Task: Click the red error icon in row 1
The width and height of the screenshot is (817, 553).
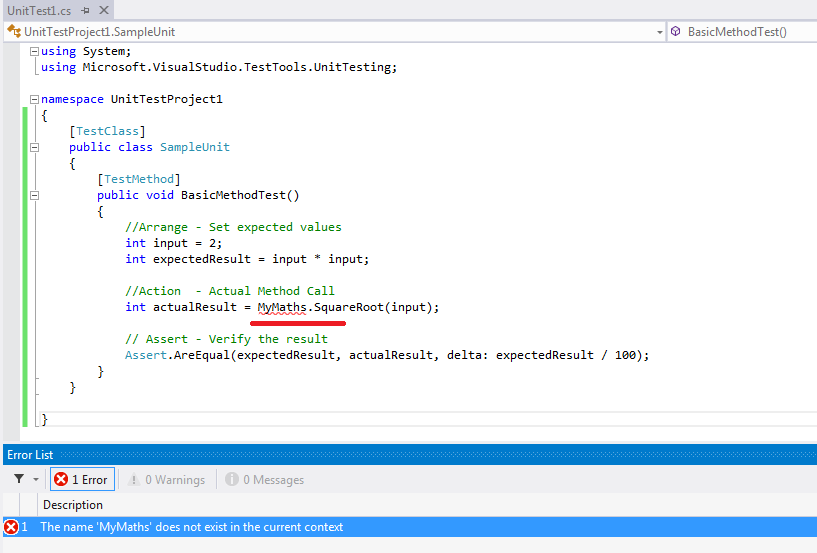Action: (11, 527)
